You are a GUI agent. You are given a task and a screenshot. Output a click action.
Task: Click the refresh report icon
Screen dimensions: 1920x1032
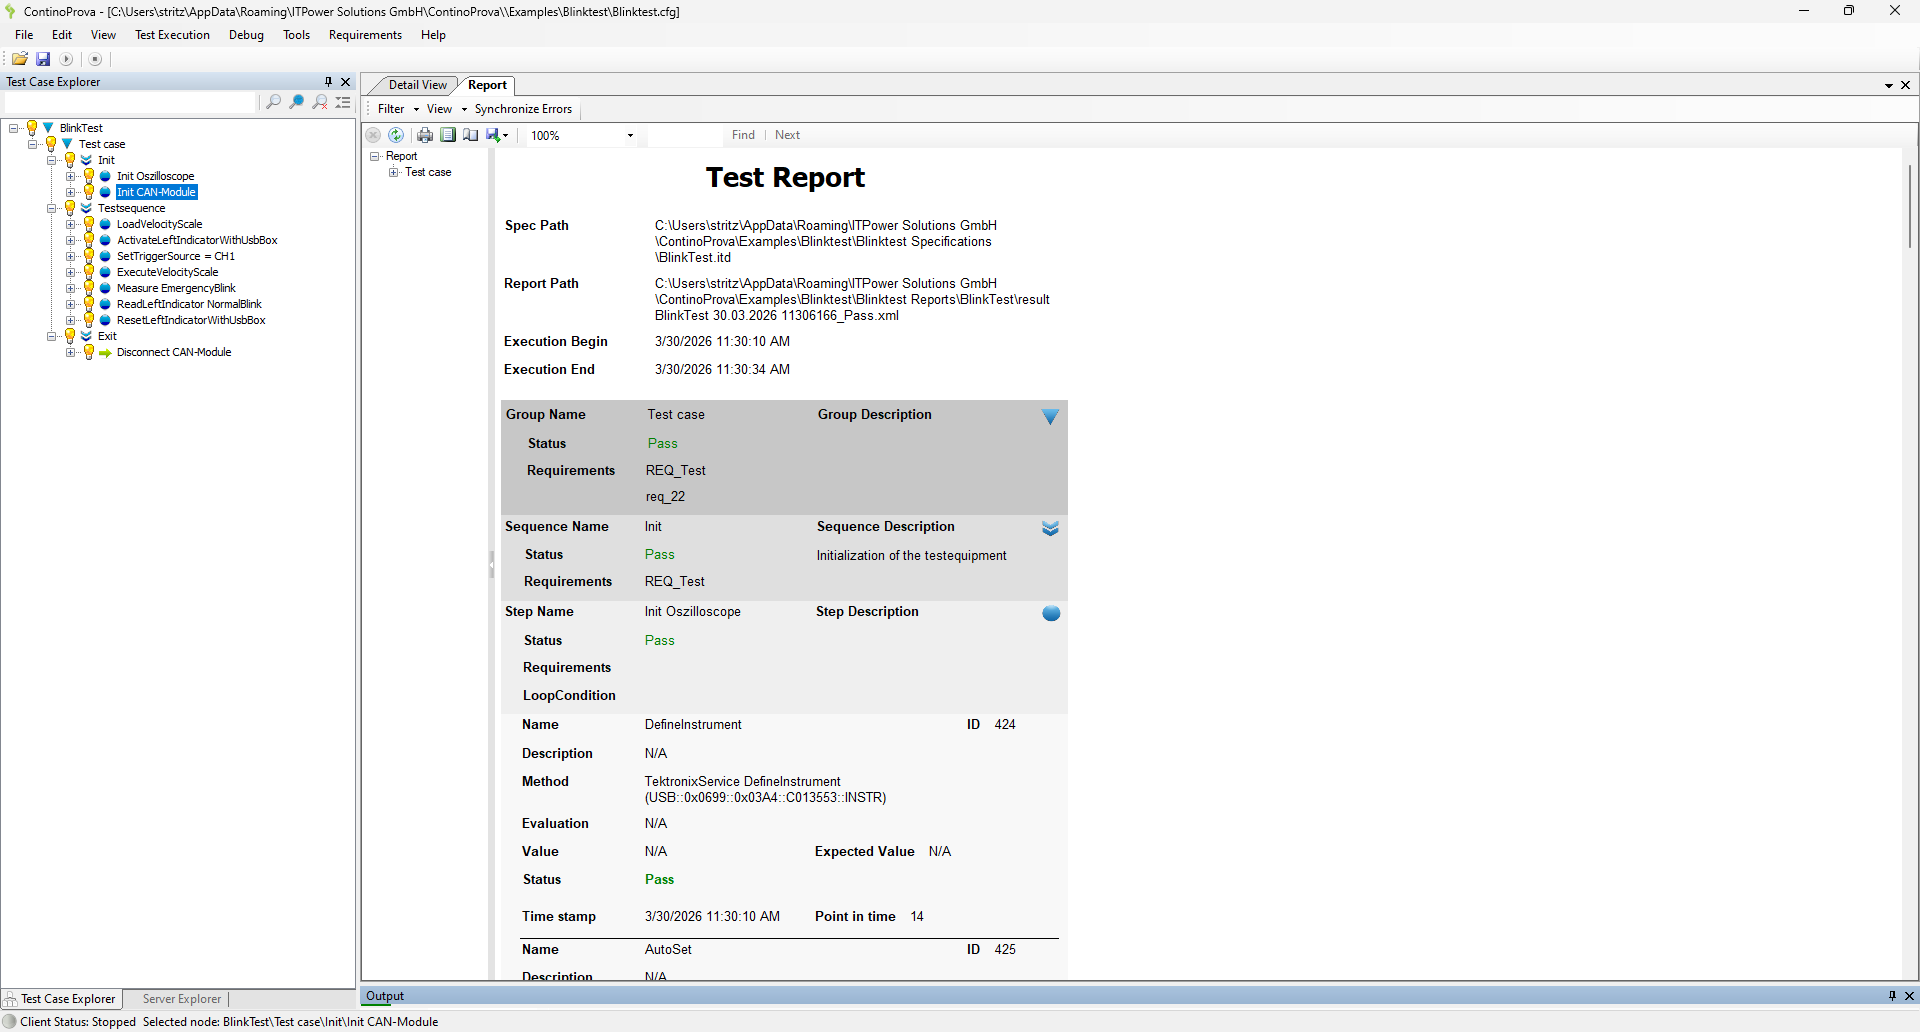pyautogui.click(x=396, y=135)
